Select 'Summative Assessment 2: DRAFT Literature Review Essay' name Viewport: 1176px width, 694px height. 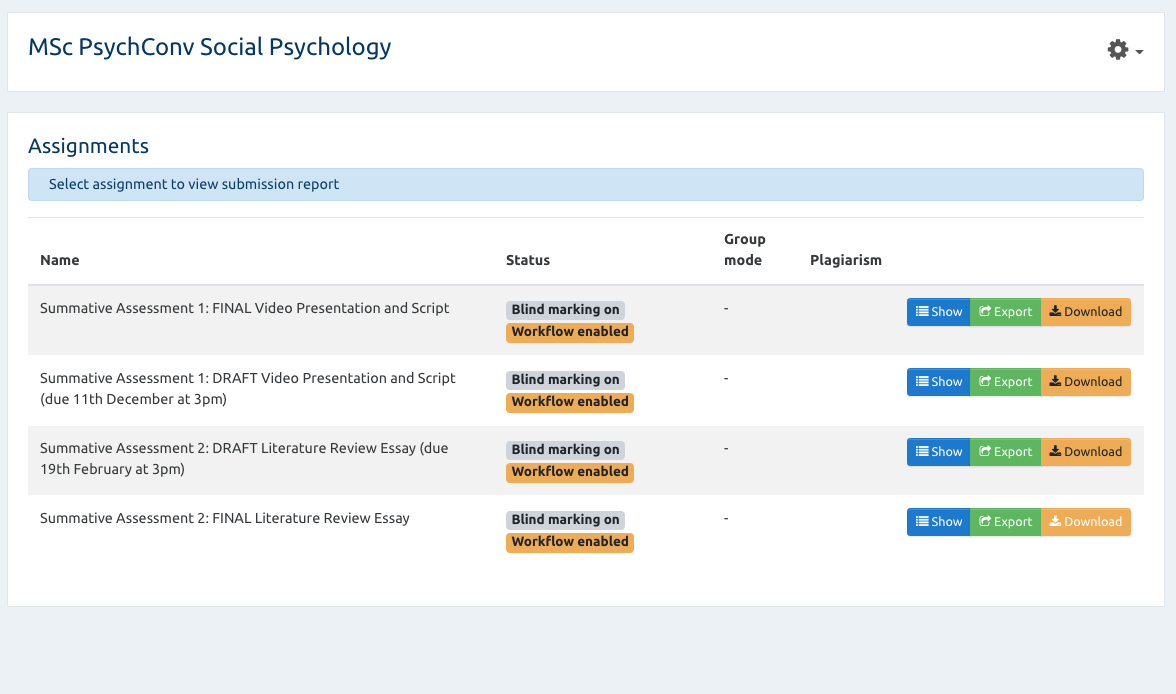(x=244, y=458)
